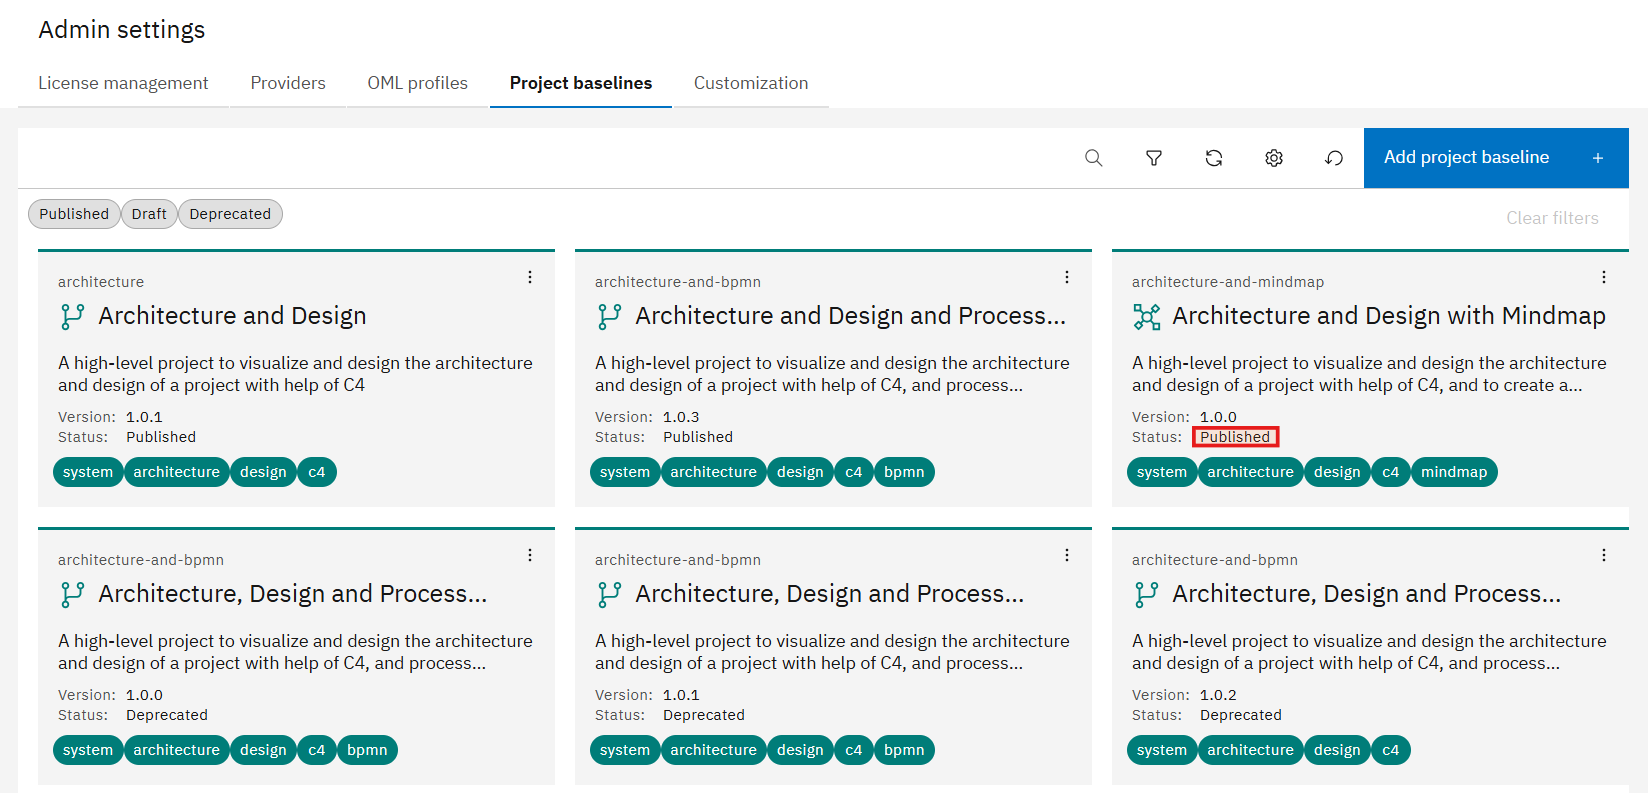1648x793 pixels.
Task: Switch to Providers tab
Action: point(288,83)
